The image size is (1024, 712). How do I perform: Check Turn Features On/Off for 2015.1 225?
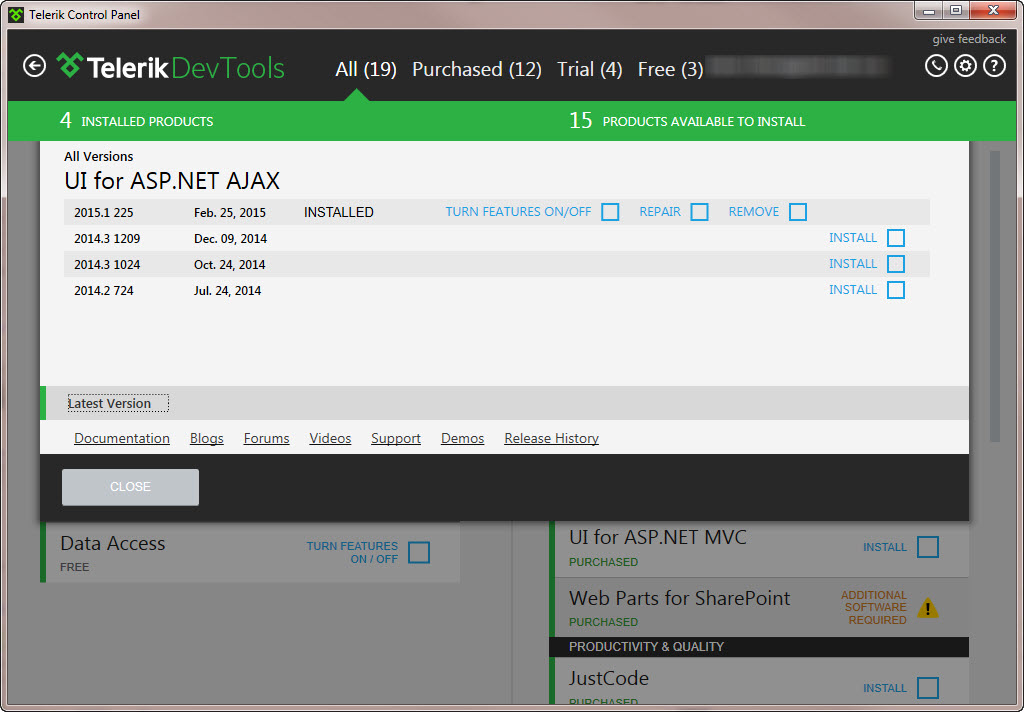pyautogui.click(x=610, y=212)
